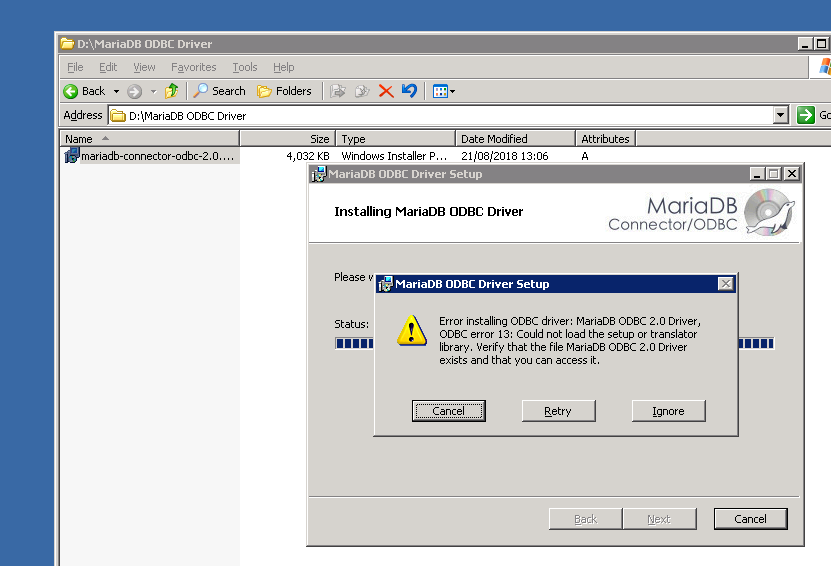Click the red Delete icon in toolbar

(386, 91)
